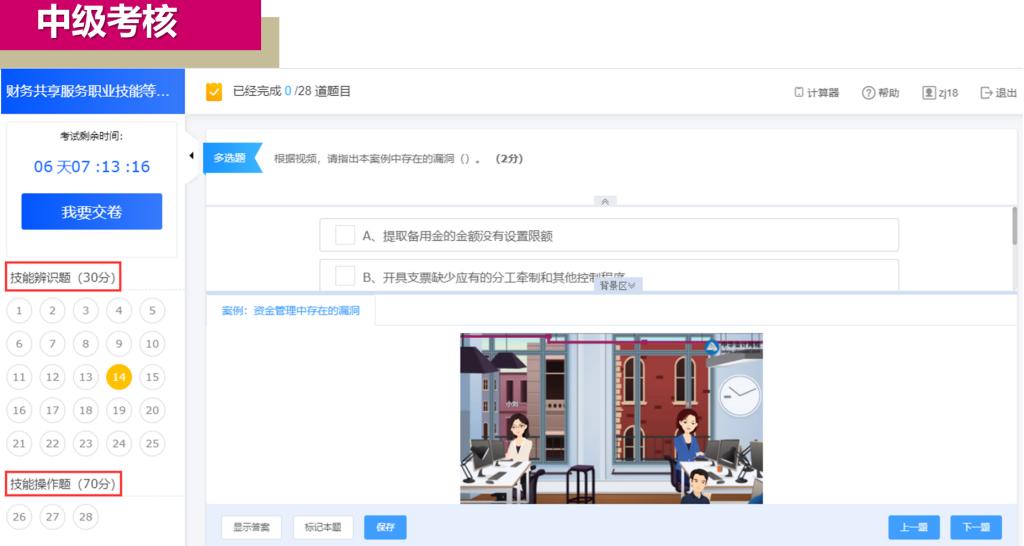The width and height of the screenshot is (1024, 546).
Task: Click the exit (退出) icon
Action: [986, 93]
